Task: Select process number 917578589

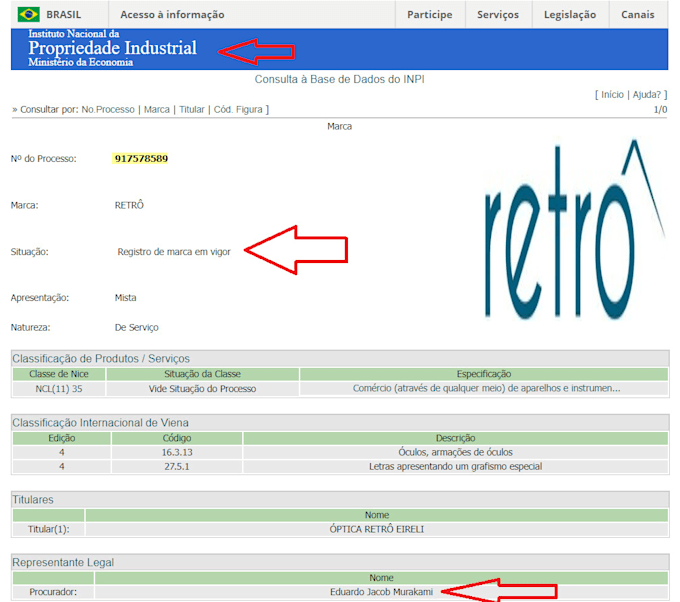Action: tap(141, 159)
